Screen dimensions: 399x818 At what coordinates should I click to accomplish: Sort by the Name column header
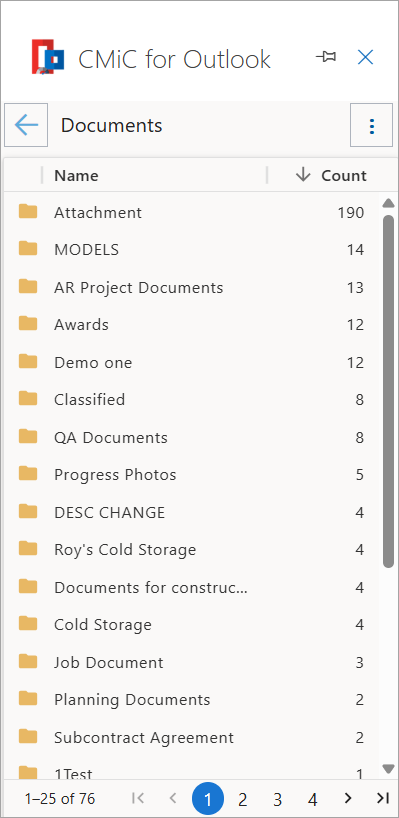[76, 176]
